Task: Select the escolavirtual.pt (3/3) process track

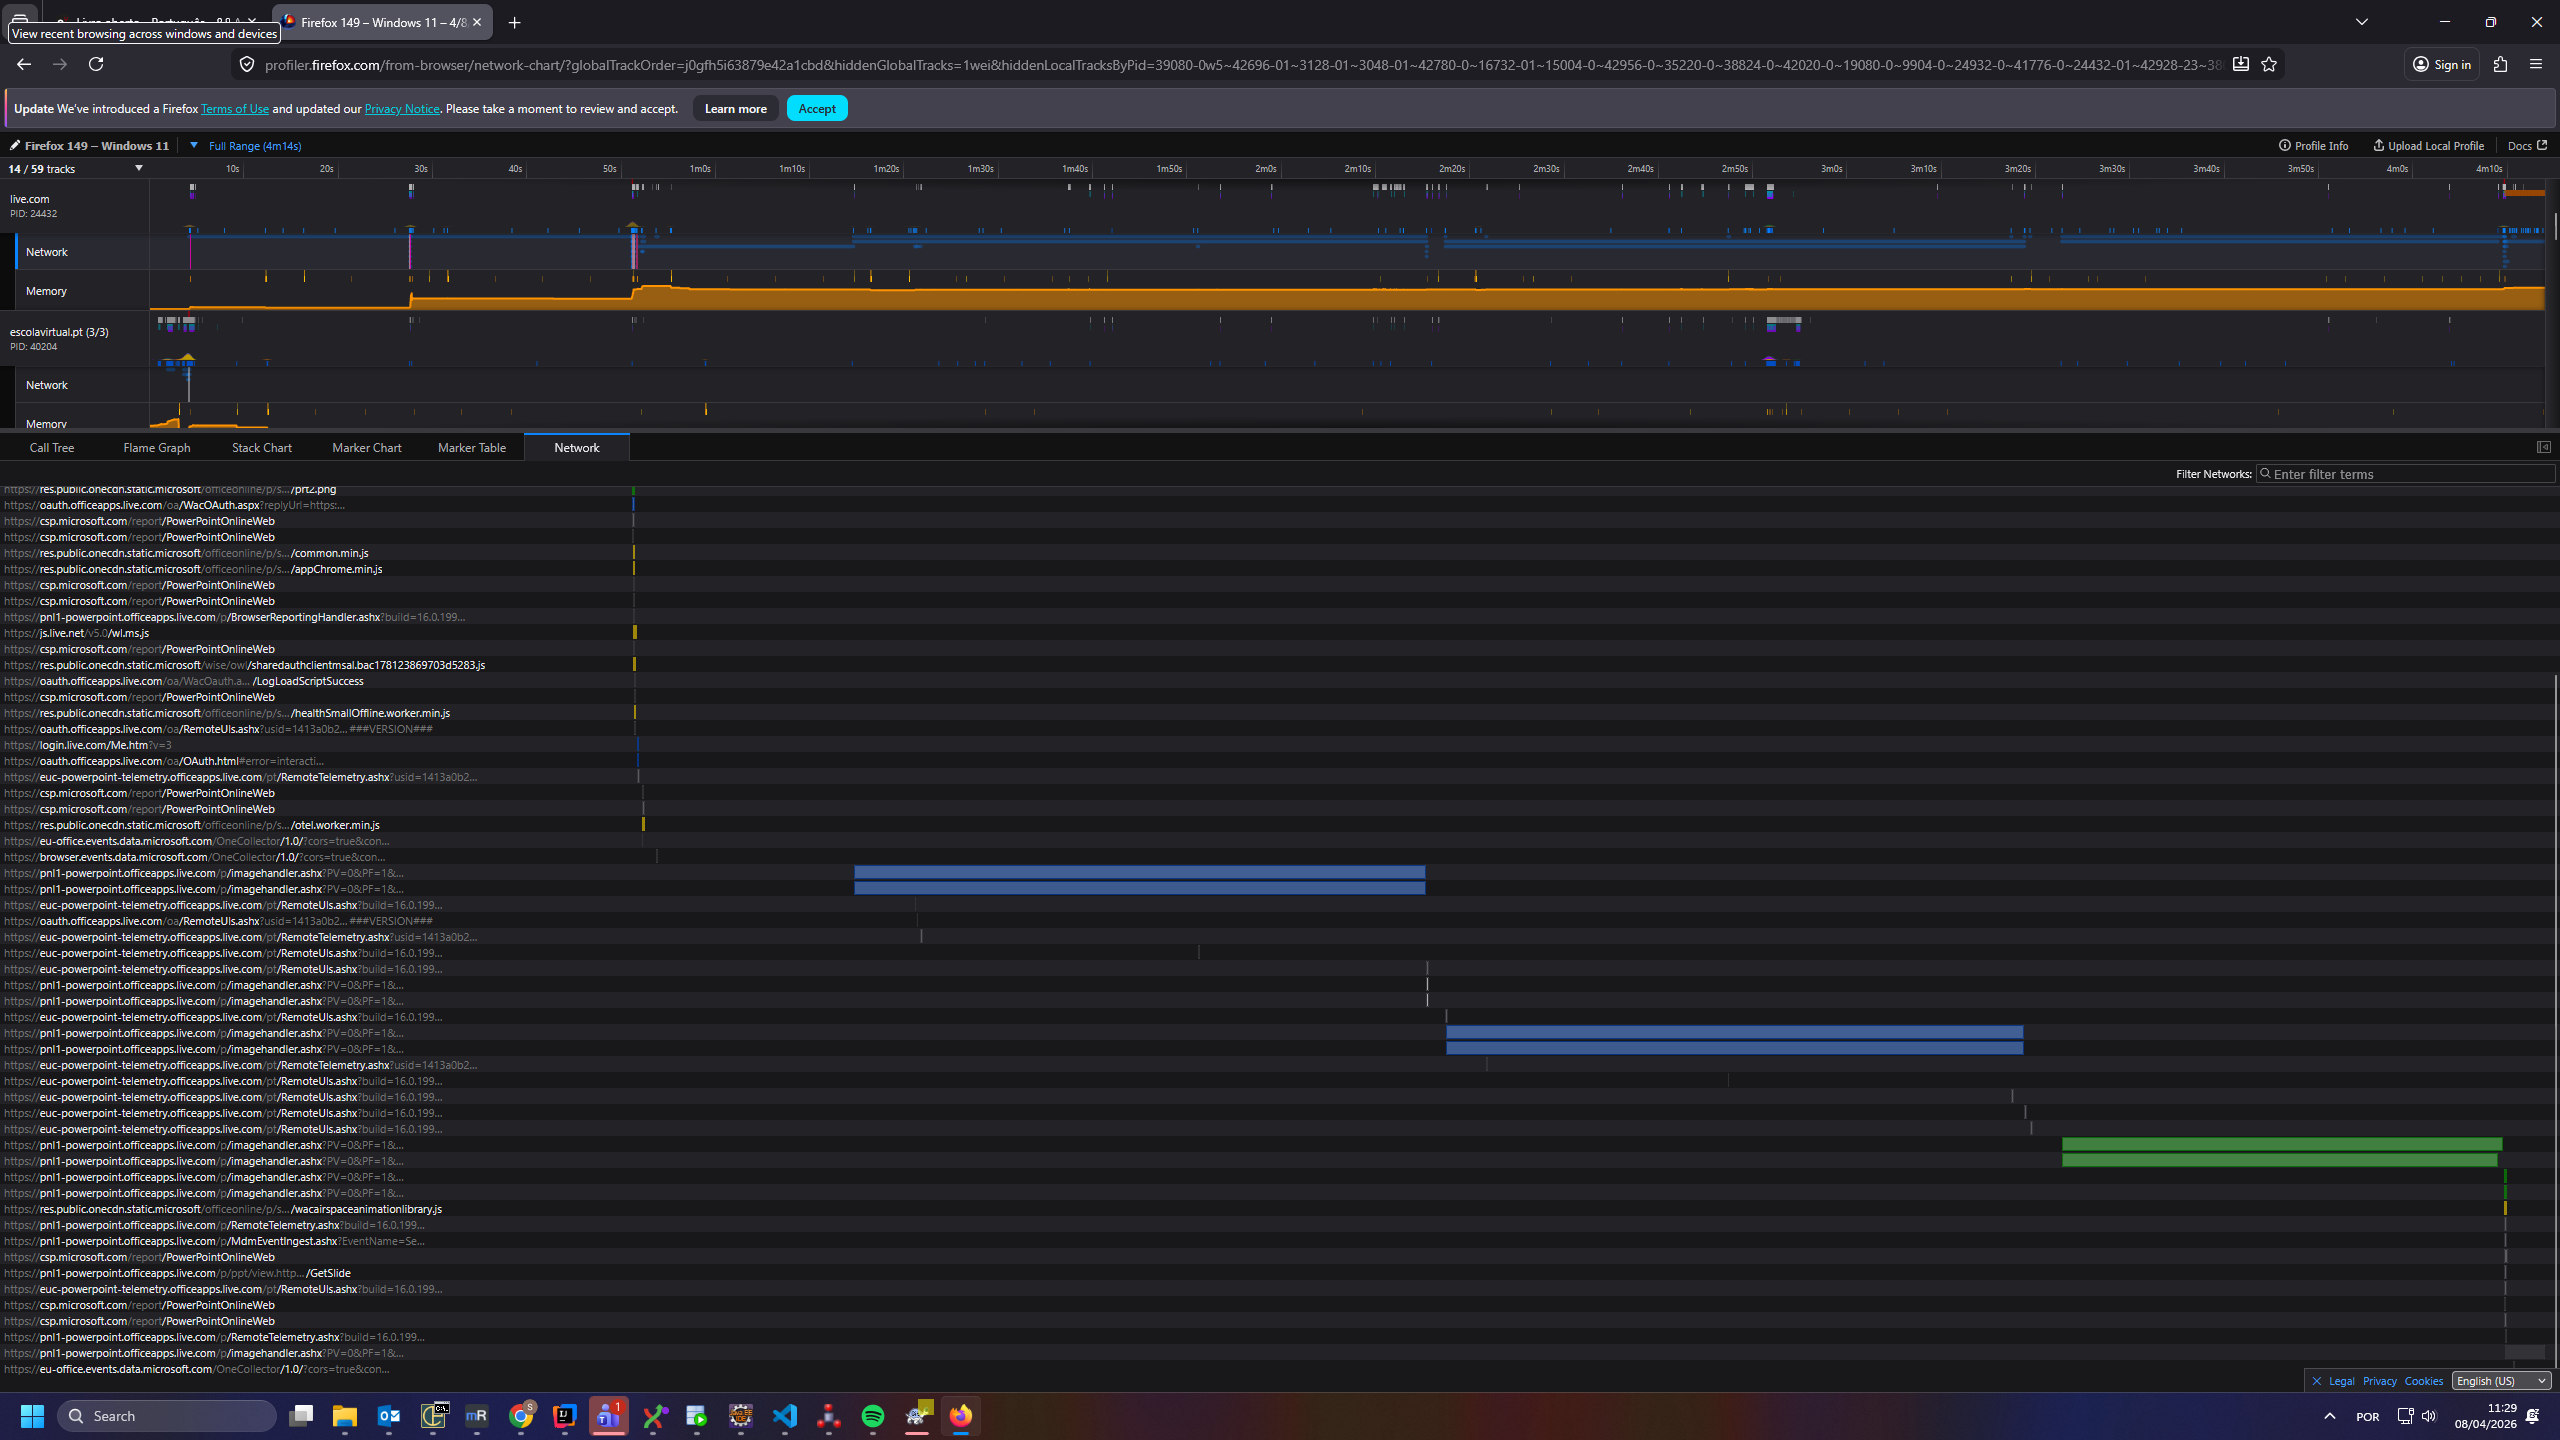Action: pos(75,339)
